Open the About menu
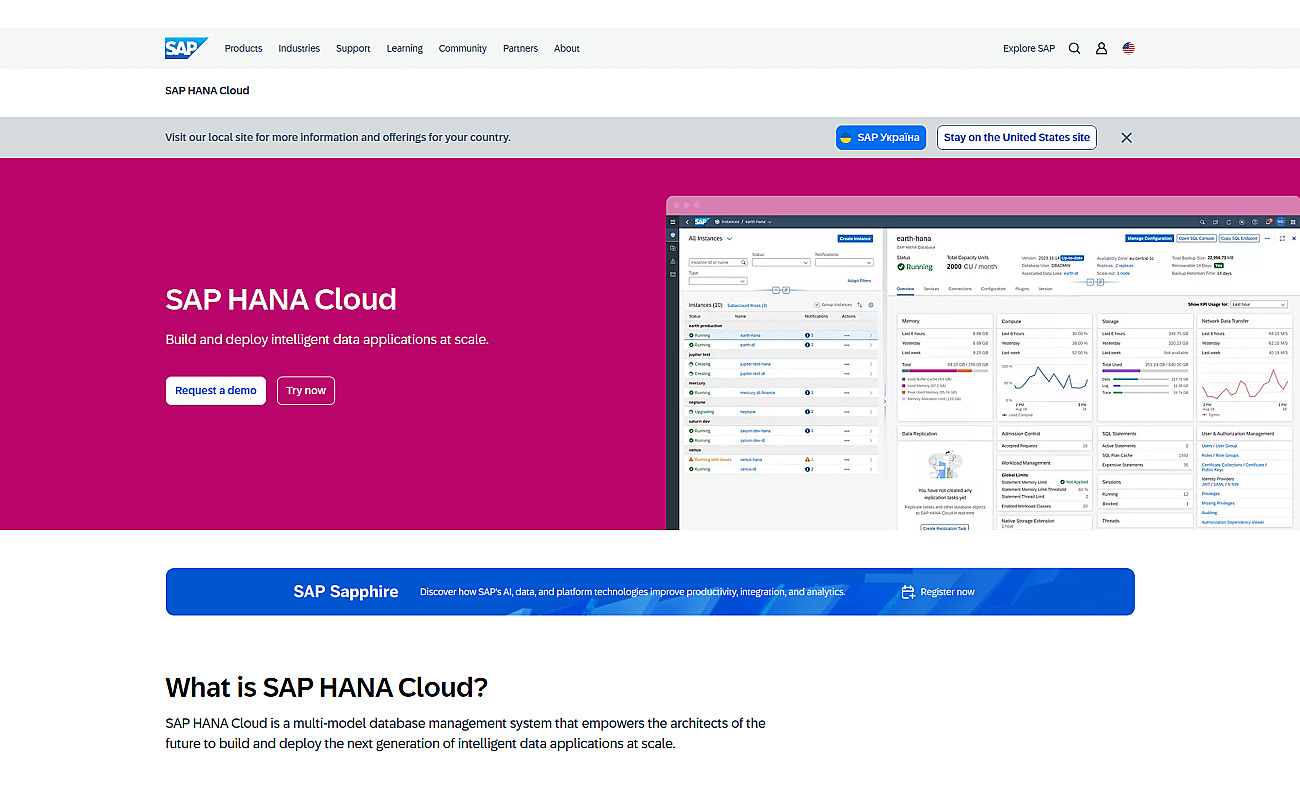This screenshot has width=1300, height=788. [x=567, y=48]
